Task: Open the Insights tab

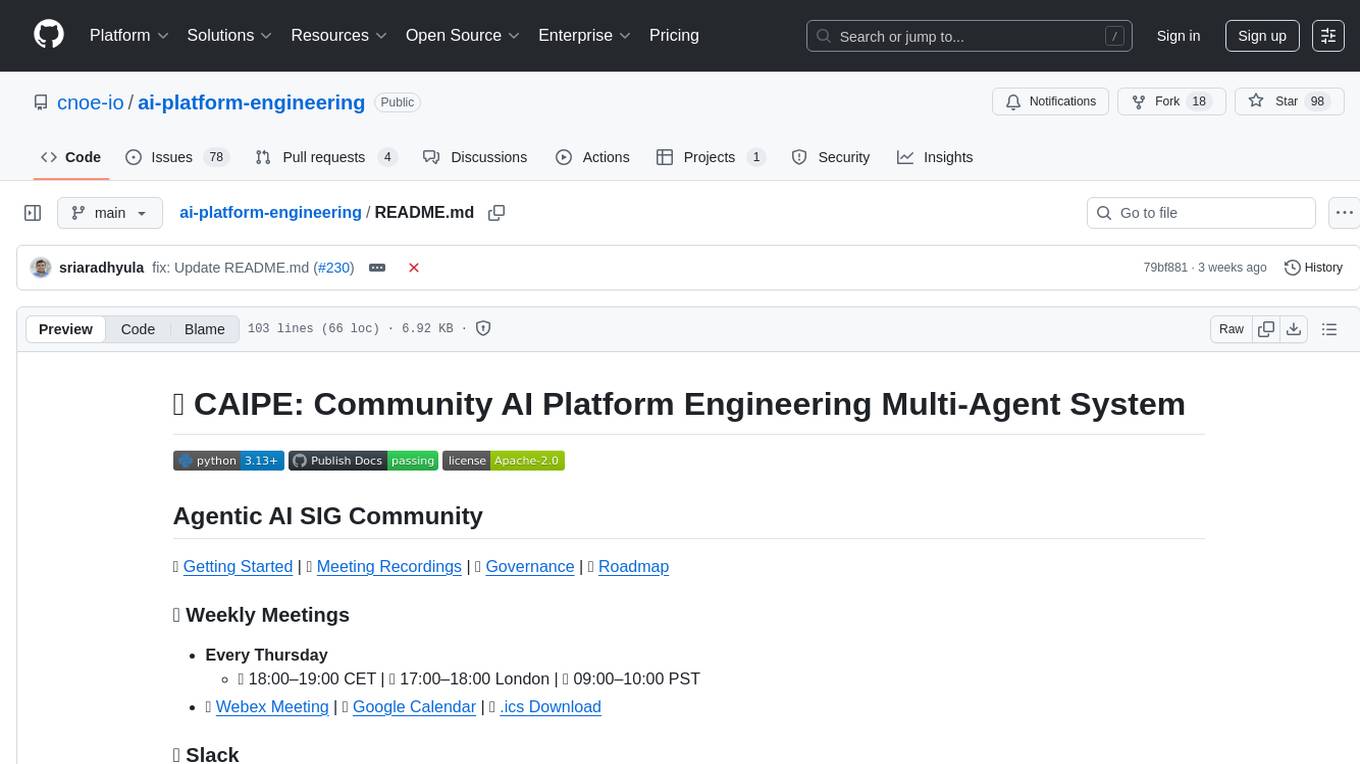Action: click(x=935, y=157)
